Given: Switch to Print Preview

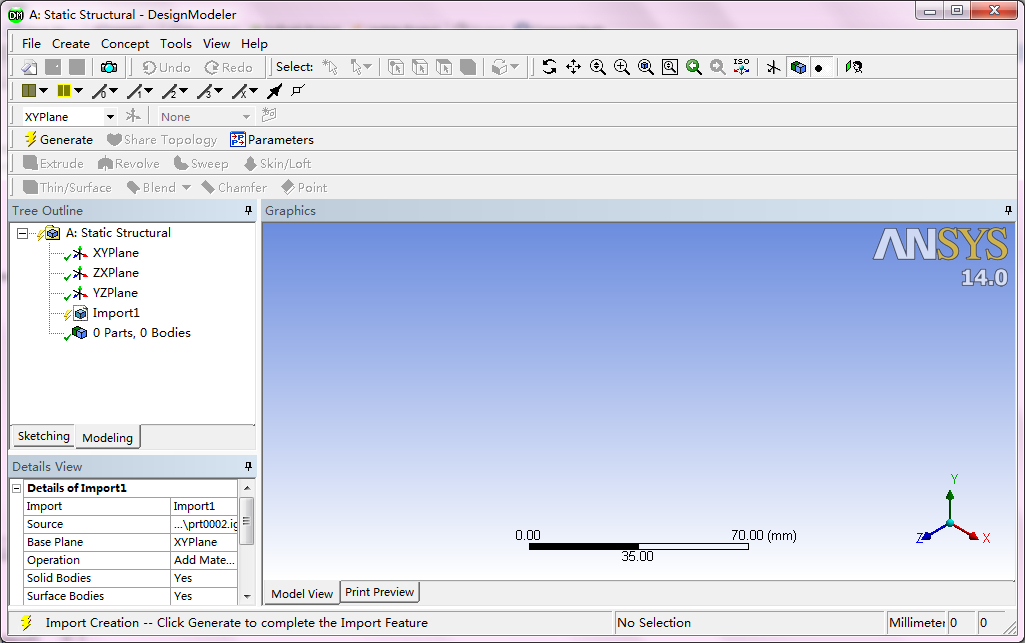Looking at the screenshot, I should (x=379, y=592).
